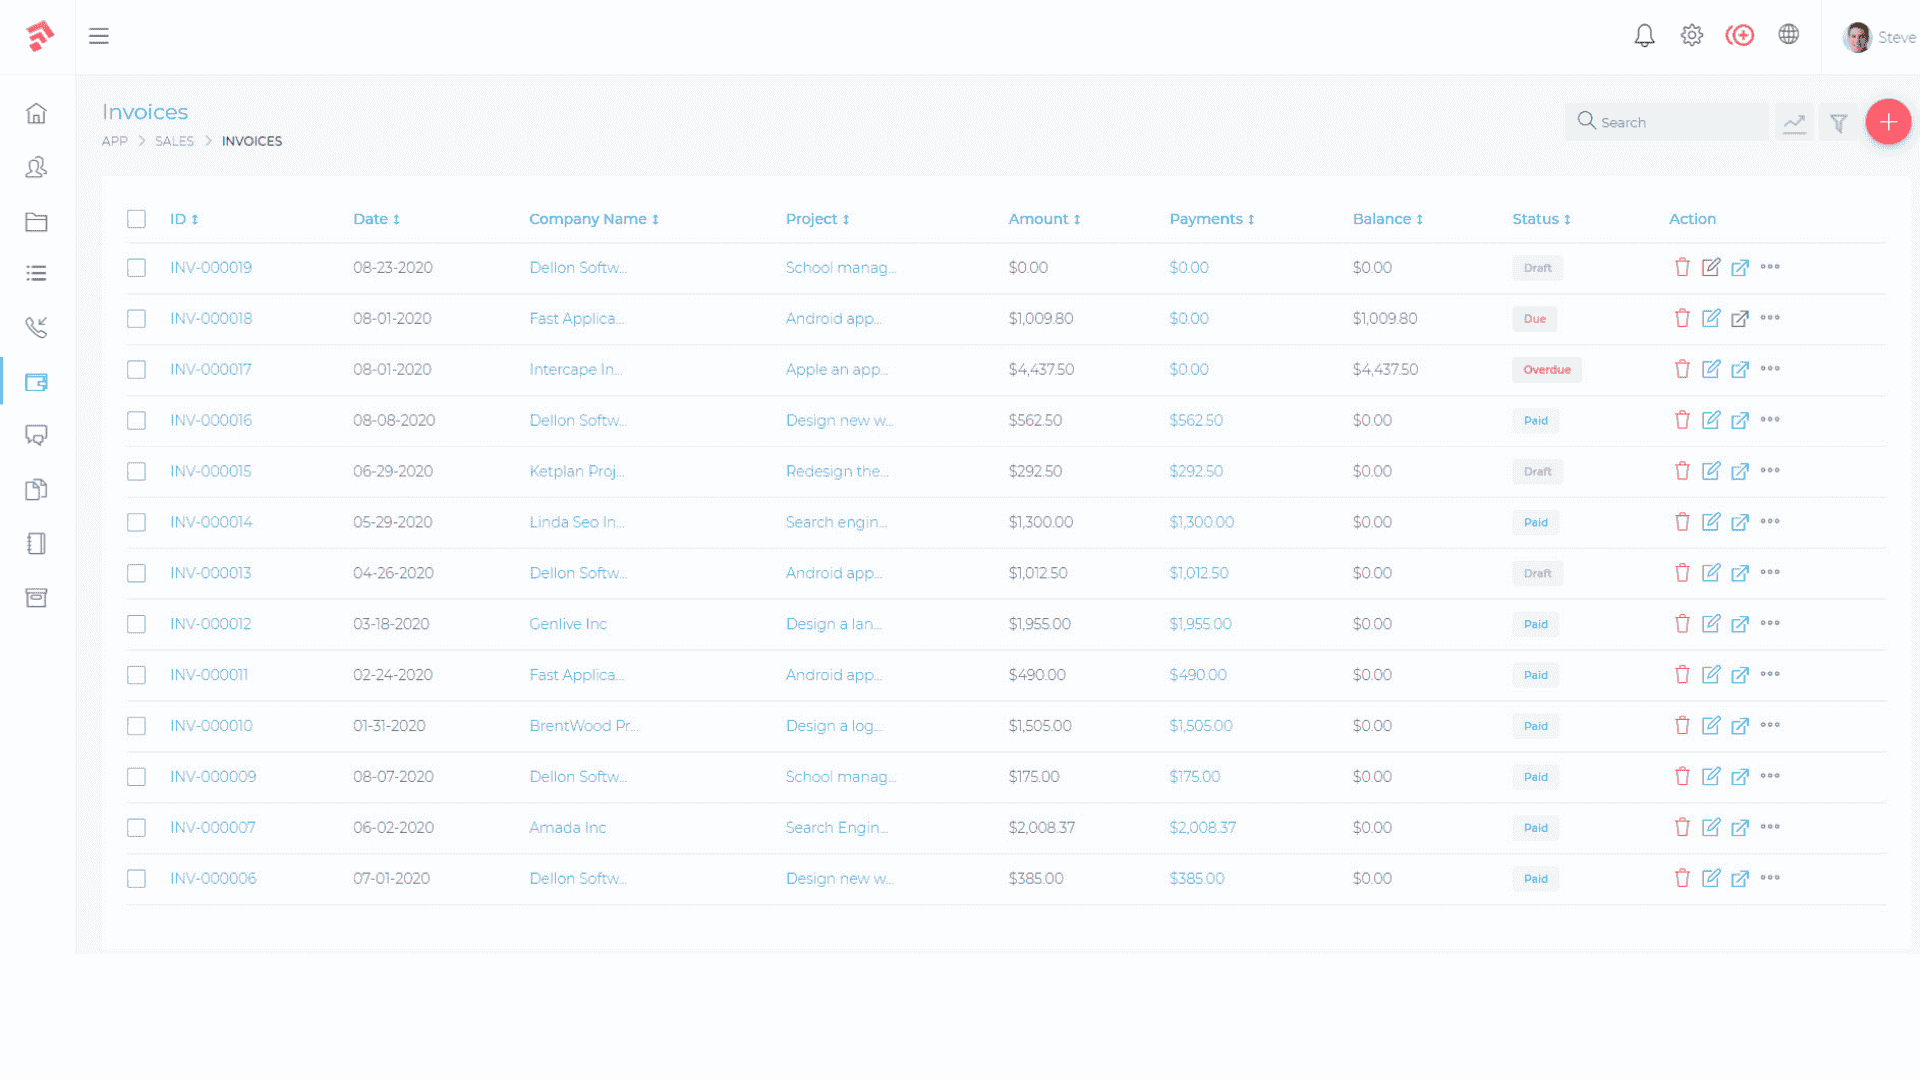Image resolution: width=1920 pixels, height=1080 pixels.
Task: Open project Search engin... for INV-000014
Action: coord(836,522)
